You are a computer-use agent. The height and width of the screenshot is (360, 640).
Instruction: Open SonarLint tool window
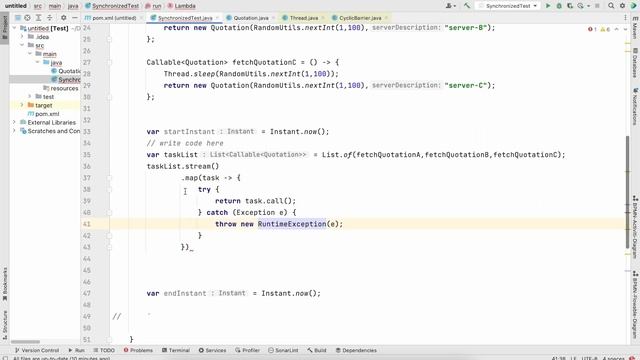pyautogui.click(x=283, y=350)
